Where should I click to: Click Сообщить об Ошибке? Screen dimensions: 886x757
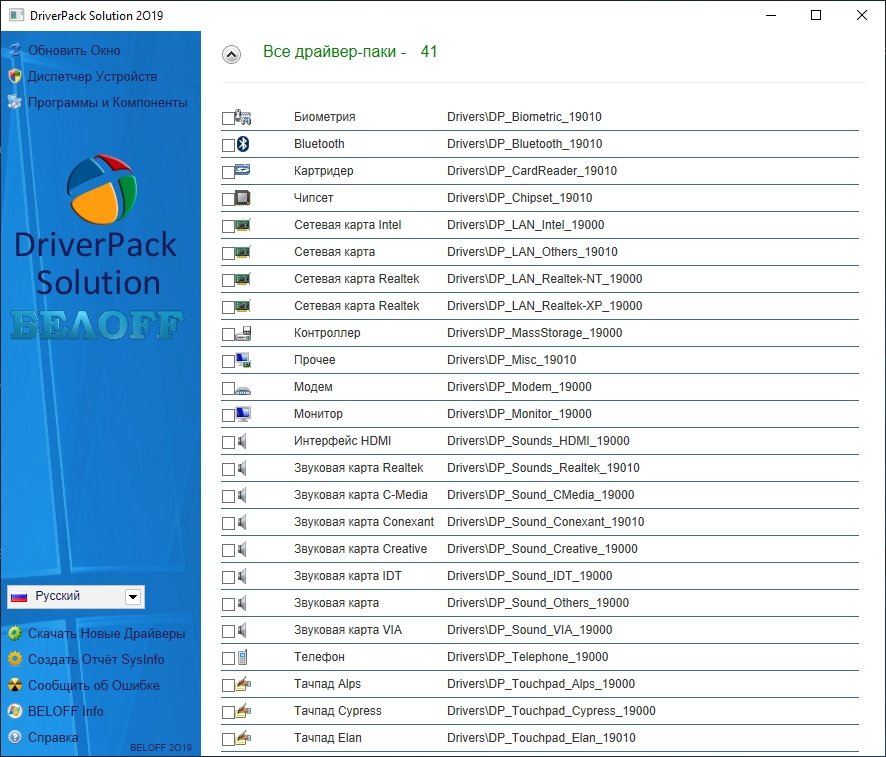pyautogui.click(x=94, y=685)
